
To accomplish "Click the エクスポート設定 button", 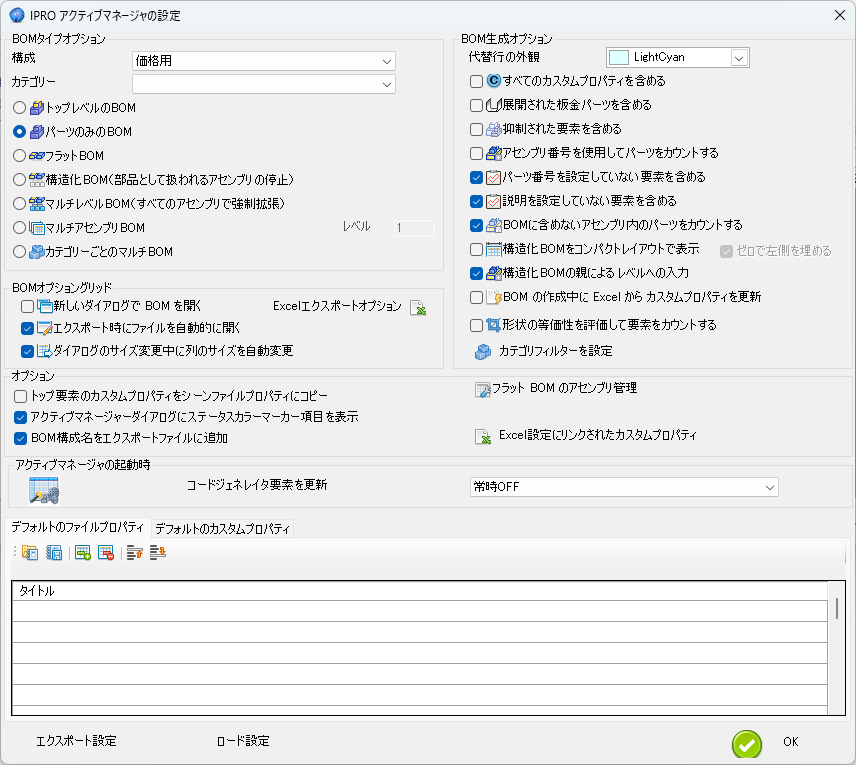I will pyautogui.click(x=76, y=741).
